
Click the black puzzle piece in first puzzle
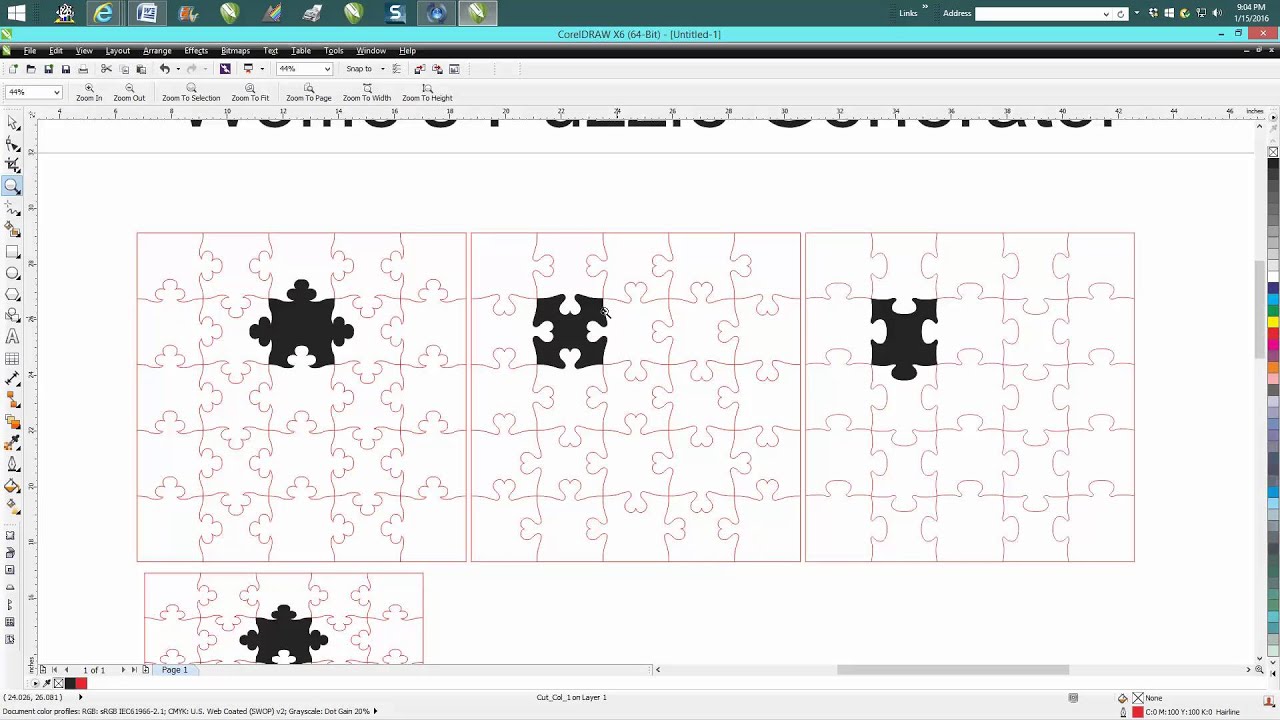301,325
